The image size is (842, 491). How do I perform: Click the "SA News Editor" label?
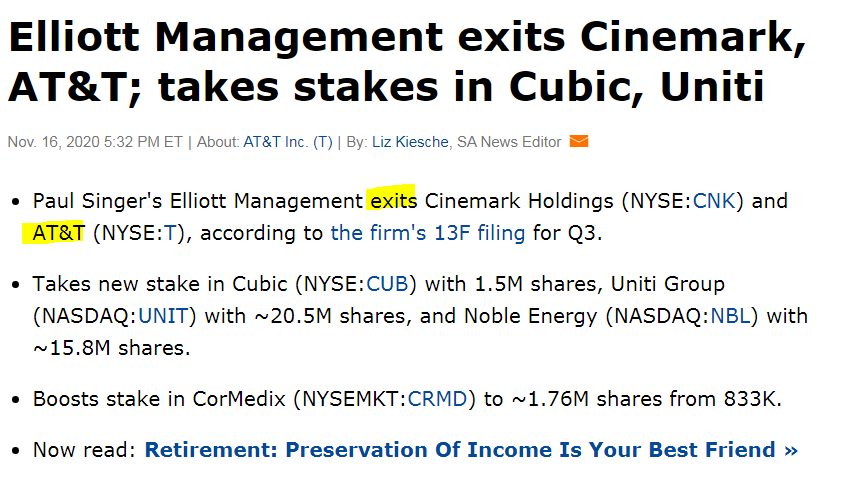click(509, 142)
